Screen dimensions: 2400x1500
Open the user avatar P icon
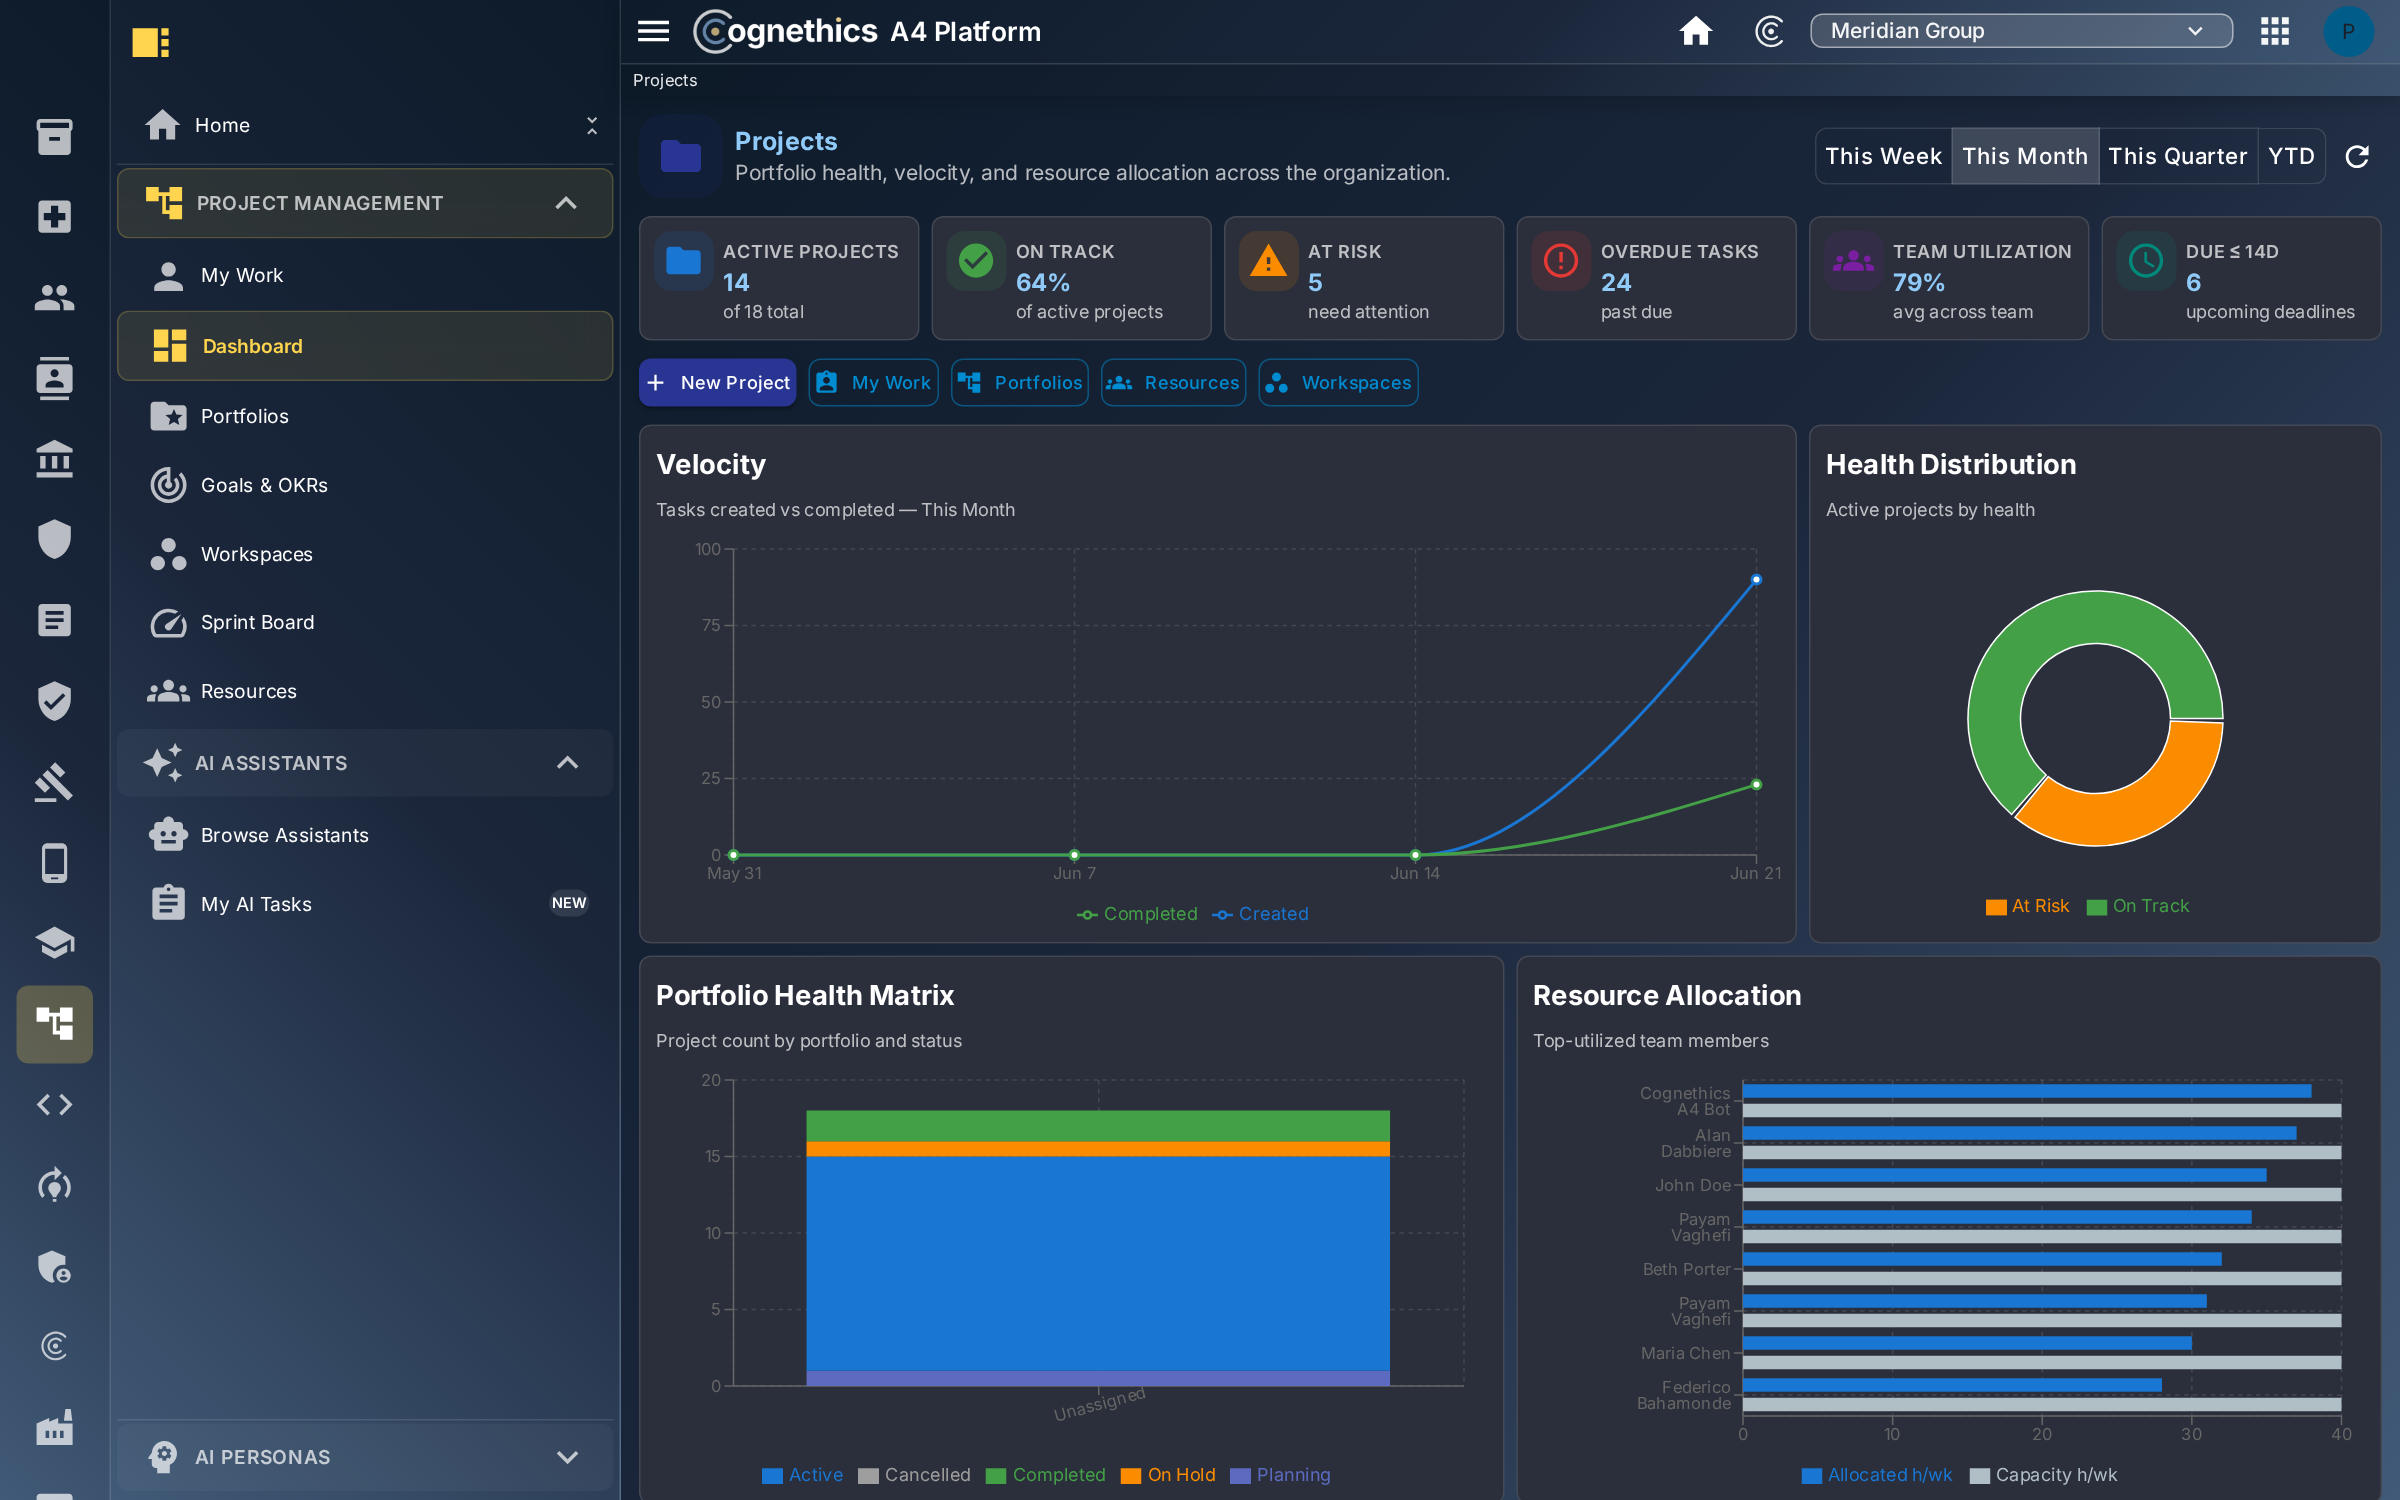click(2347, 31)
